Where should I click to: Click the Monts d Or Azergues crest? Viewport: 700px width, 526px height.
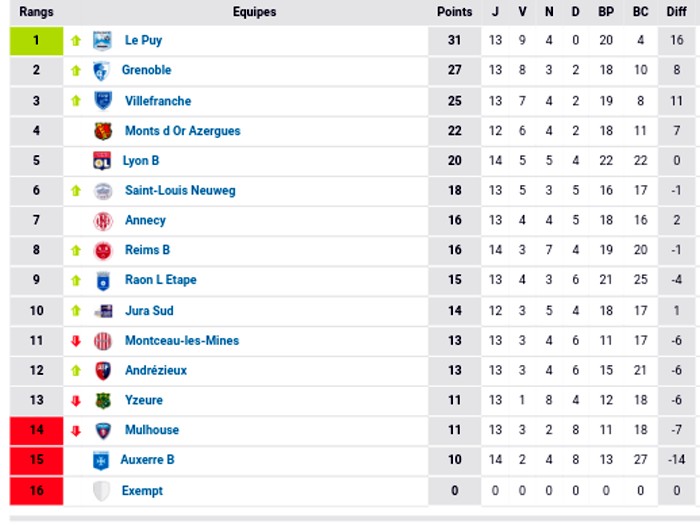coord(102,131)
